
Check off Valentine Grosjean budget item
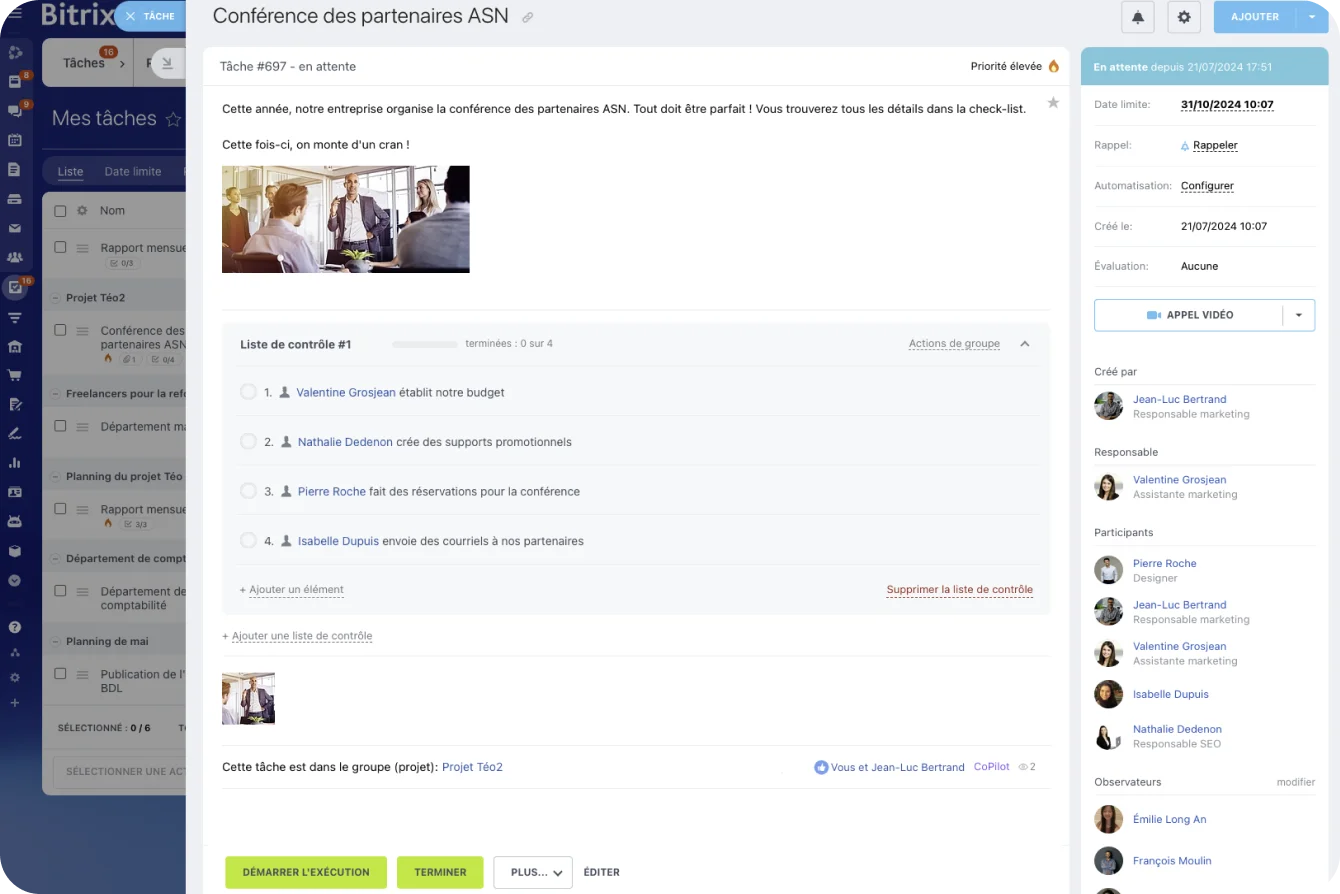coord(248,392)
